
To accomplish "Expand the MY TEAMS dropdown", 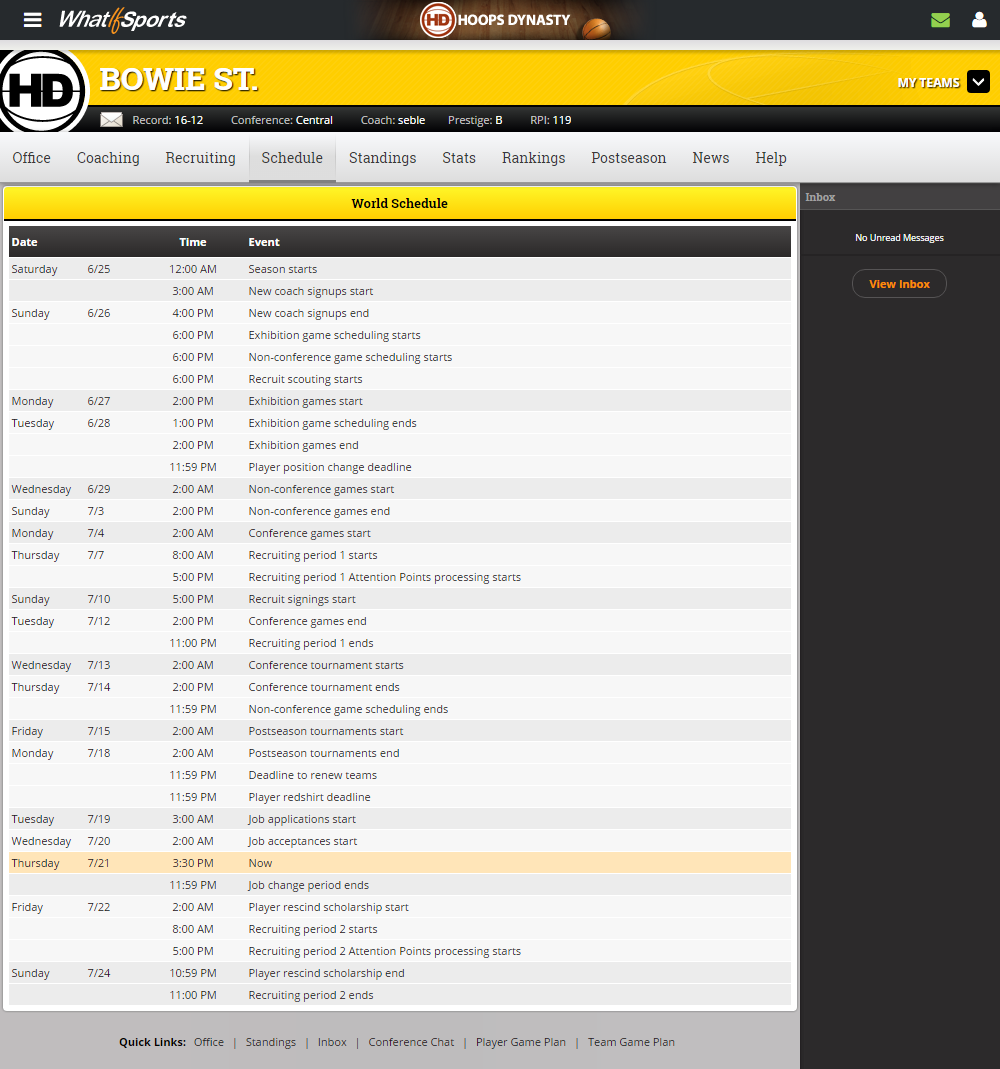I will click(x=978, y=82).
